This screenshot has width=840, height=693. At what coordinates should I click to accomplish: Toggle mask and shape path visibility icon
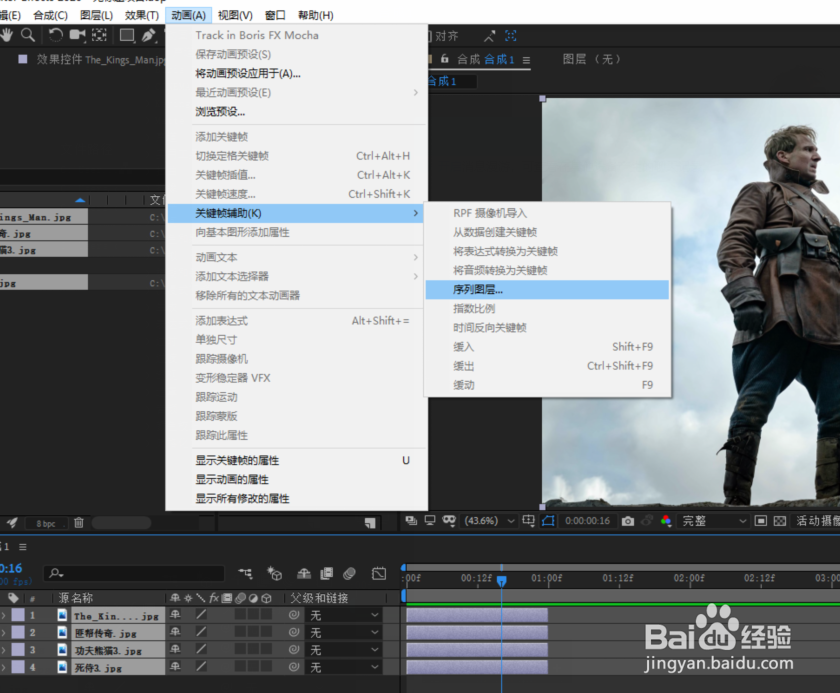(548, 521)
